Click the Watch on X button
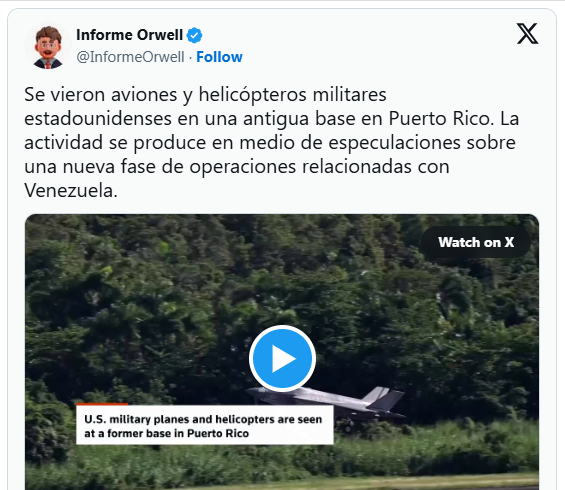The height and width of the screenshot is (490, 565). coord(476,242)
